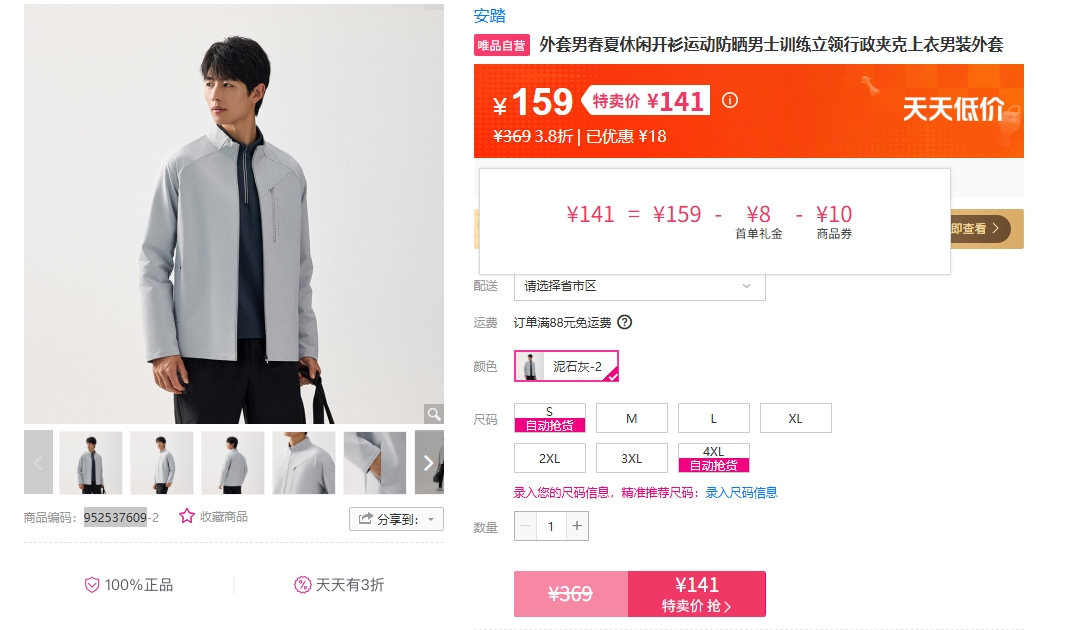Select size 3XL
This screenshot has height=630, width=1065.
click(x=632, y=458)
